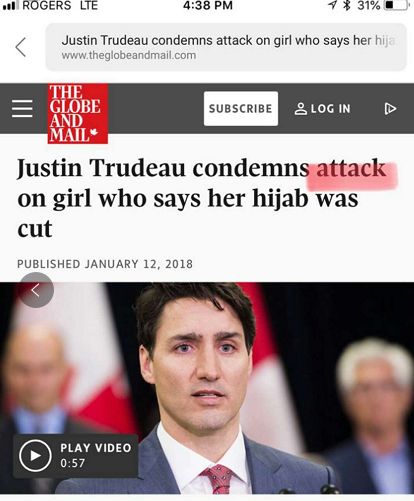Tap the user profile icon beside LOG IN
This screenshot has width=414, height=501.
(x=301, y=109)
